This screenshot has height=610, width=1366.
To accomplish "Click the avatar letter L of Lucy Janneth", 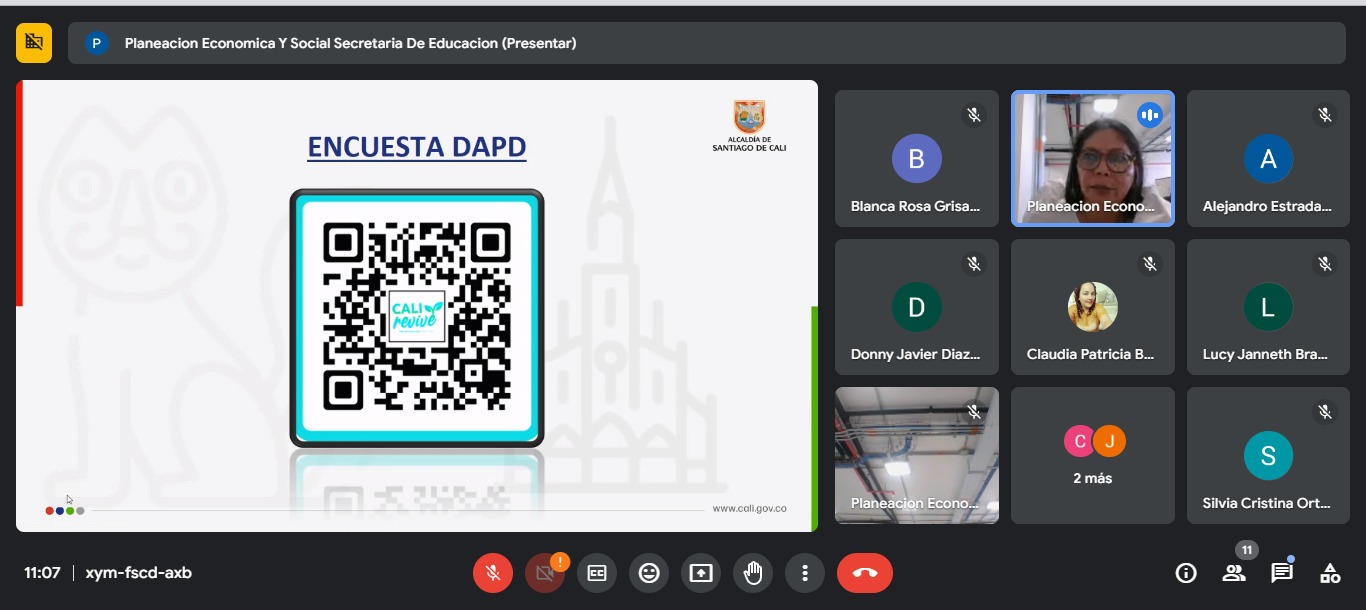I will tap(1269, 307).
